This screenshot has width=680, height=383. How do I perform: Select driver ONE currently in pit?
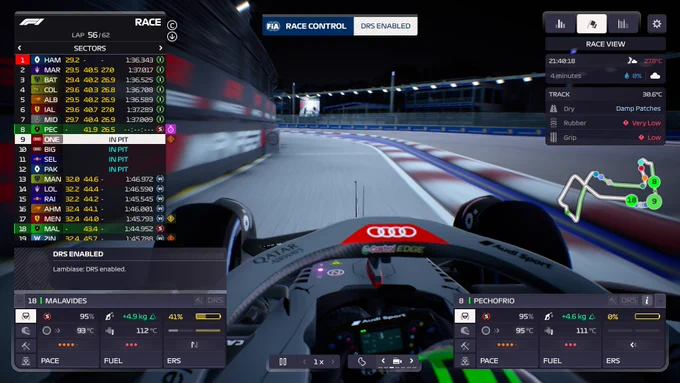point(90,139)
